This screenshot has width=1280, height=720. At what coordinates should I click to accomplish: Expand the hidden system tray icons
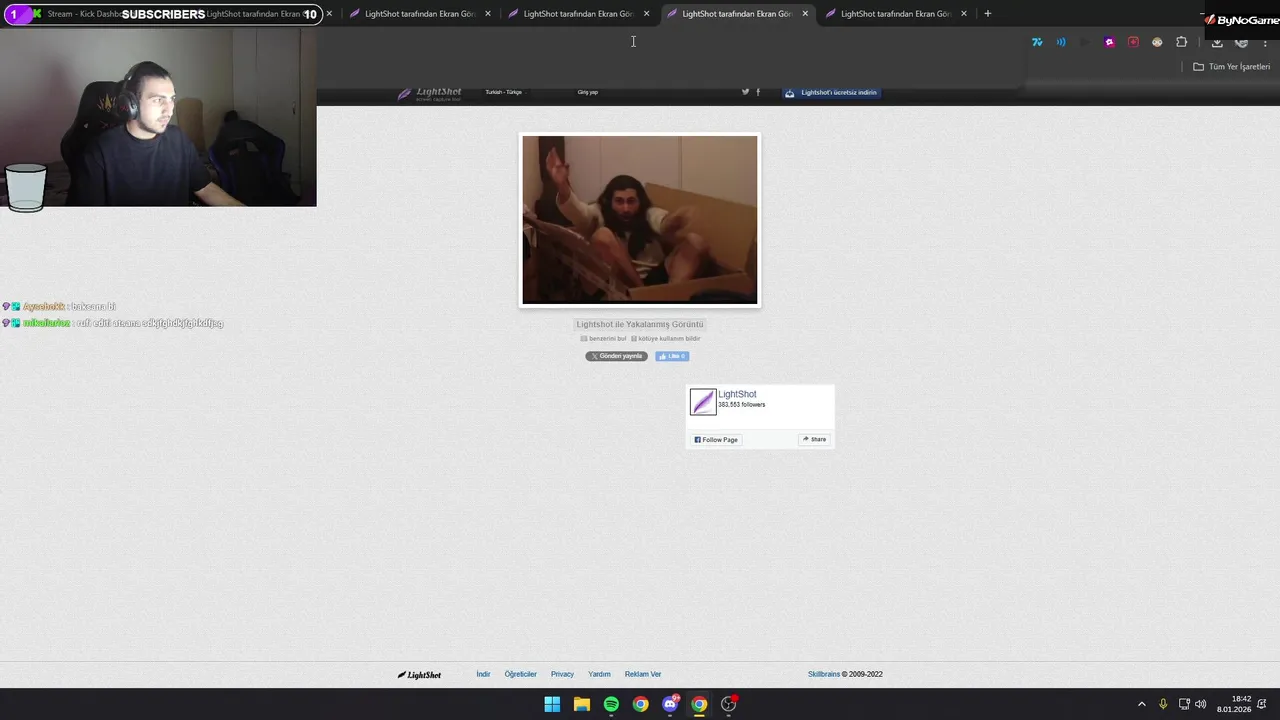point(1142,704)
